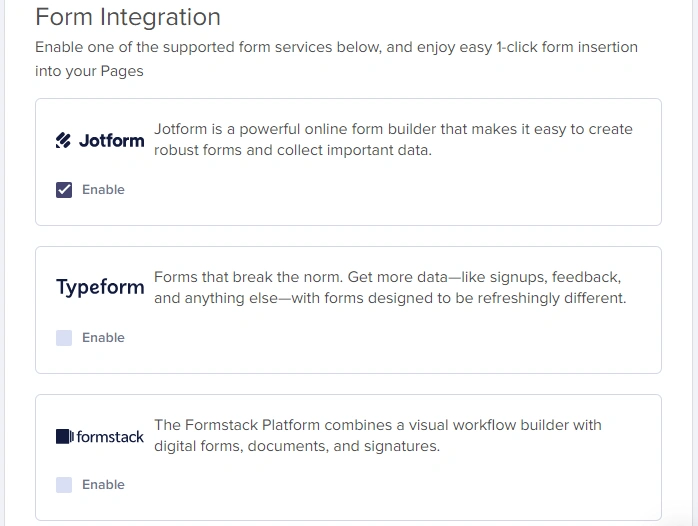The height and width of the screenshot is (526, 698).
Task: Click the Enable label under Jotform
Action: [x=103, y=190]
